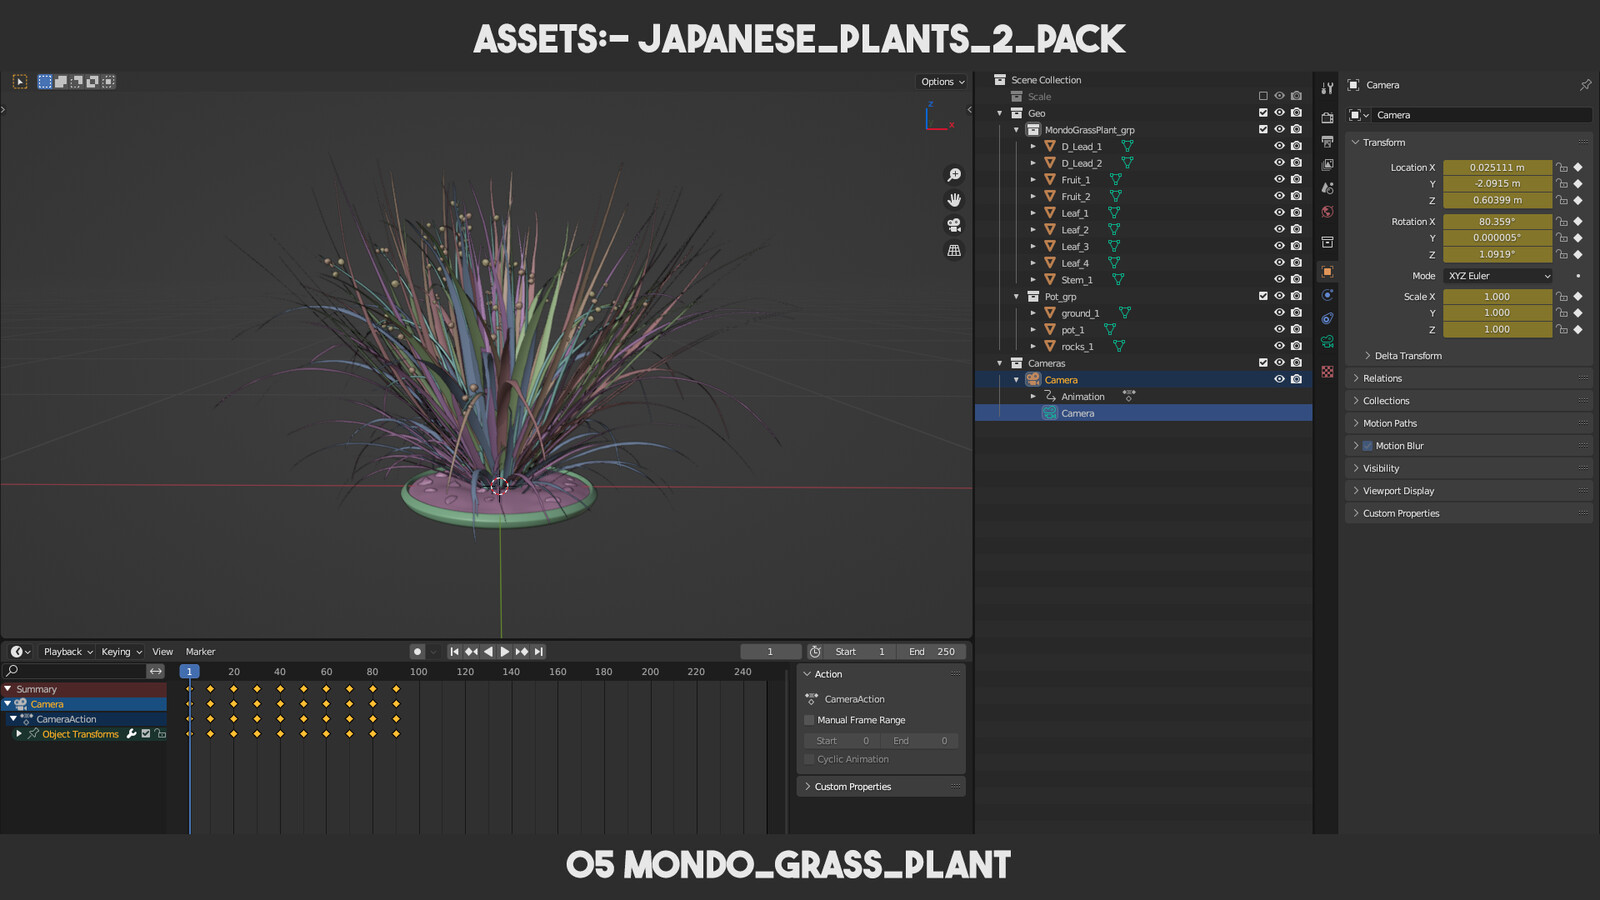
Task: Toggle the Manual Frame Range checkbox
Action: click(809, 720)
